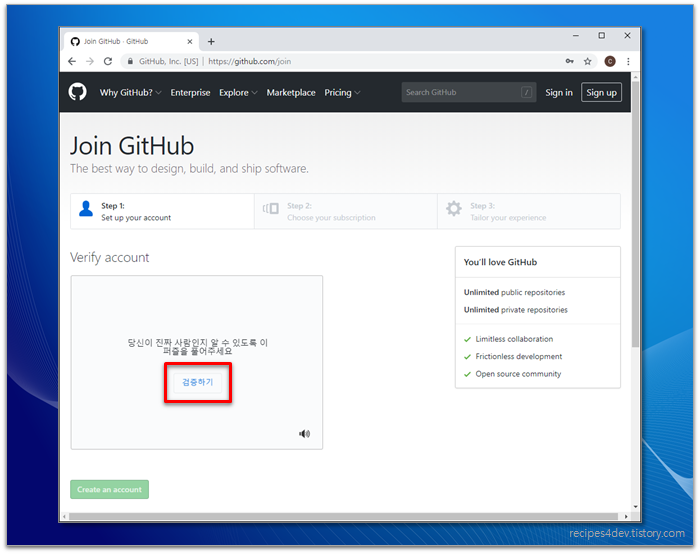Open a new browser tab
This screenshot has width=700, height=555.
[x=211, y=42]
